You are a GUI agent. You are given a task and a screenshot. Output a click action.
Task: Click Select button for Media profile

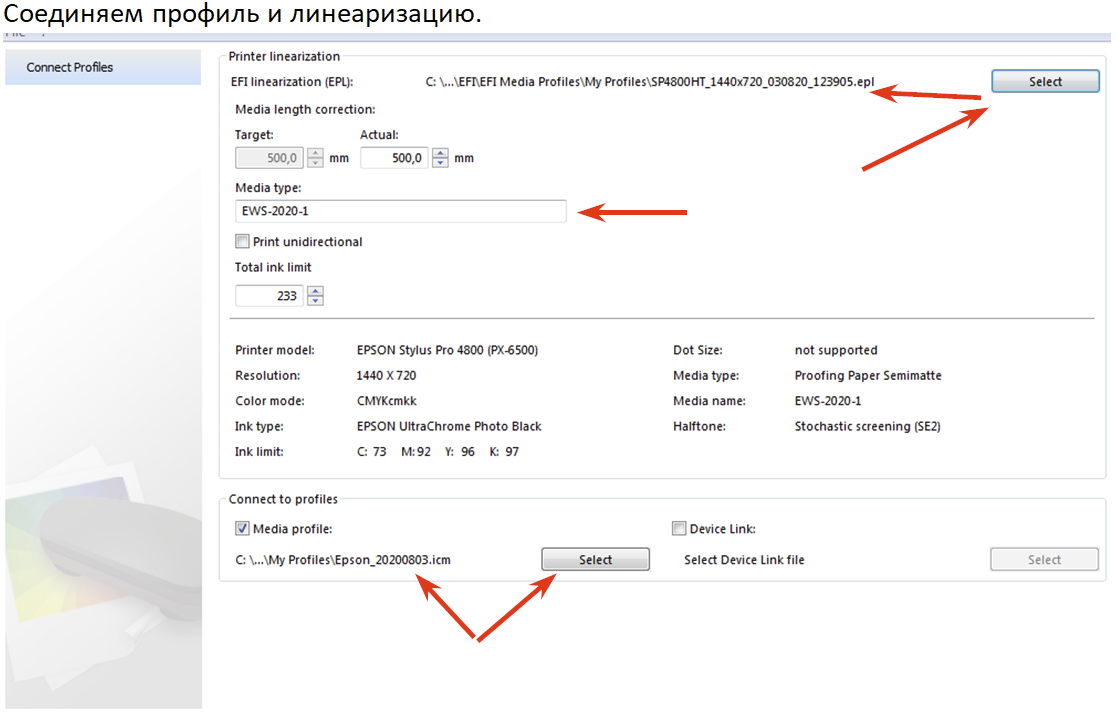pyautogui.click(x=596, y=559)
